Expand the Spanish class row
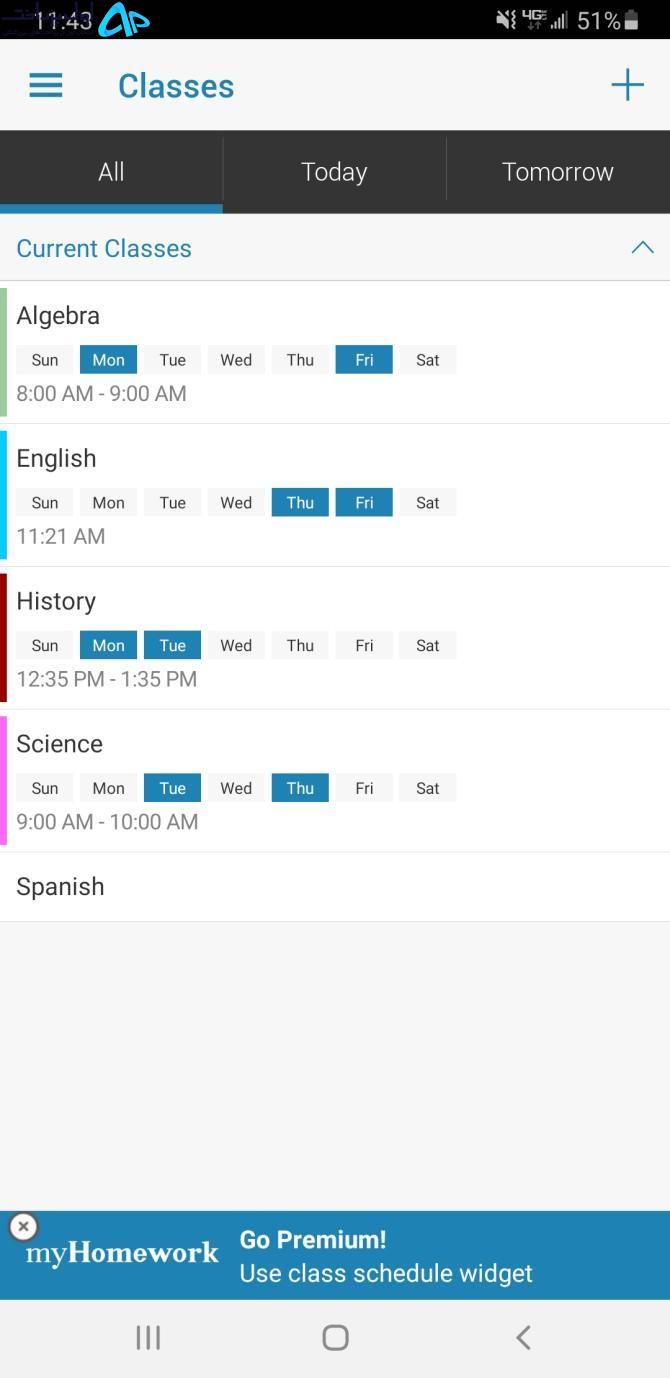This screenshot has width=670, height=1378. click(x=335, y=887)
